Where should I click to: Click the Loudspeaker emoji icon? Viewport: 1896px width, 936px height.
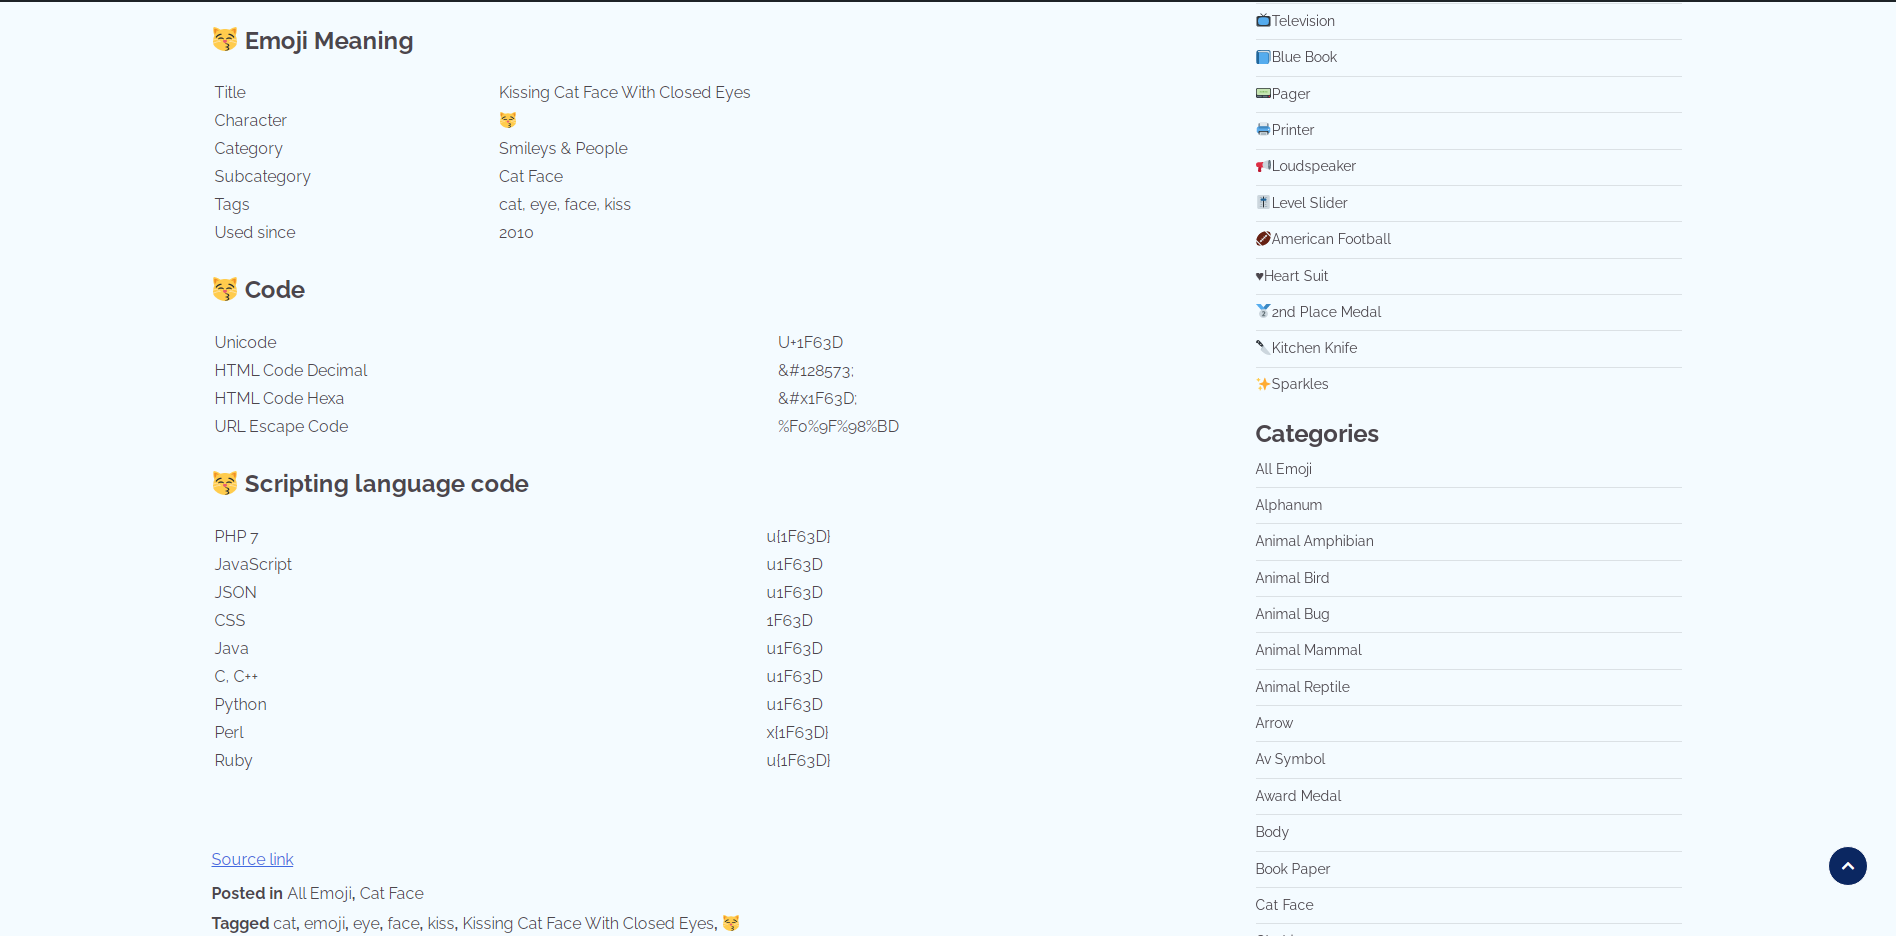[x=1263, y=165]
